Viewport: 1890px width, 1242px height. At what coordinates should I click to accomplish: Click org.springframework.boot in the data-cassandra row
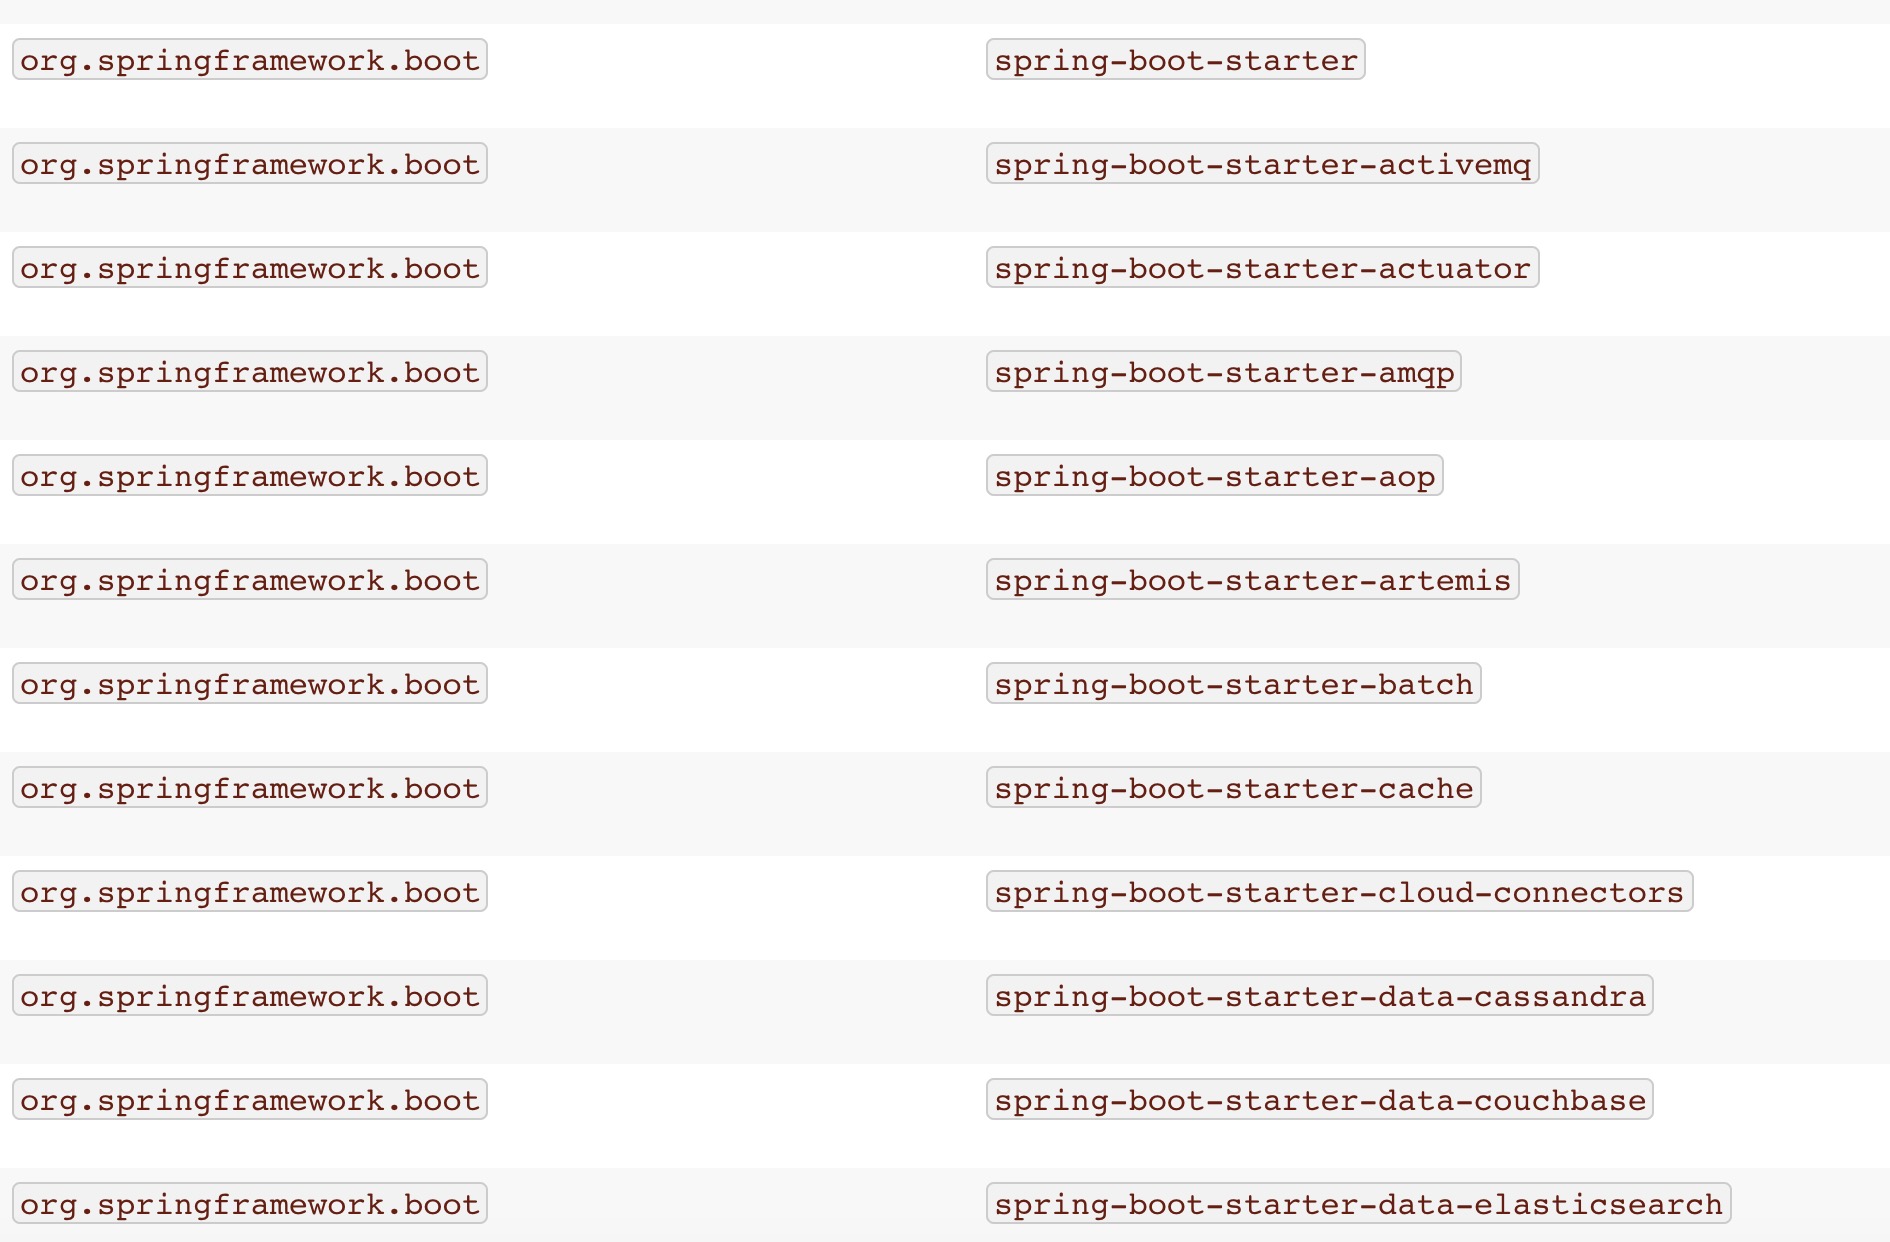click(x=249, y=996)
